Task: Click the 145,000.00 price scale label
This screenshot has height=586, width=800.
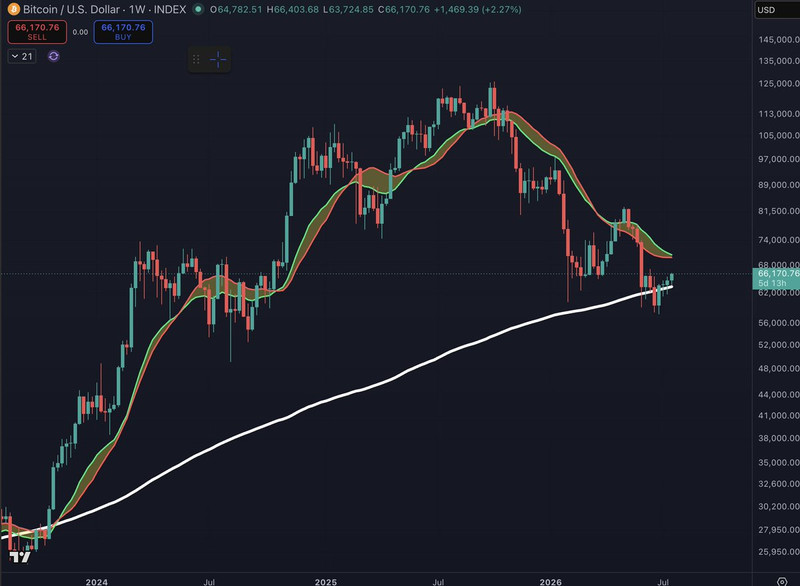Action: click(x=779, y=40)
